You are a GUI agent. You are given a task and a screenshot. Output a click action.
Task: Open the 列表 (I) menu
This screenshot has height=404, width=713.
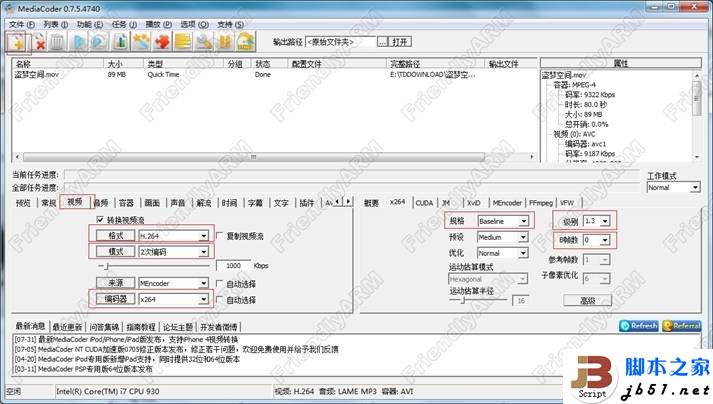click(x=55, y=24)
